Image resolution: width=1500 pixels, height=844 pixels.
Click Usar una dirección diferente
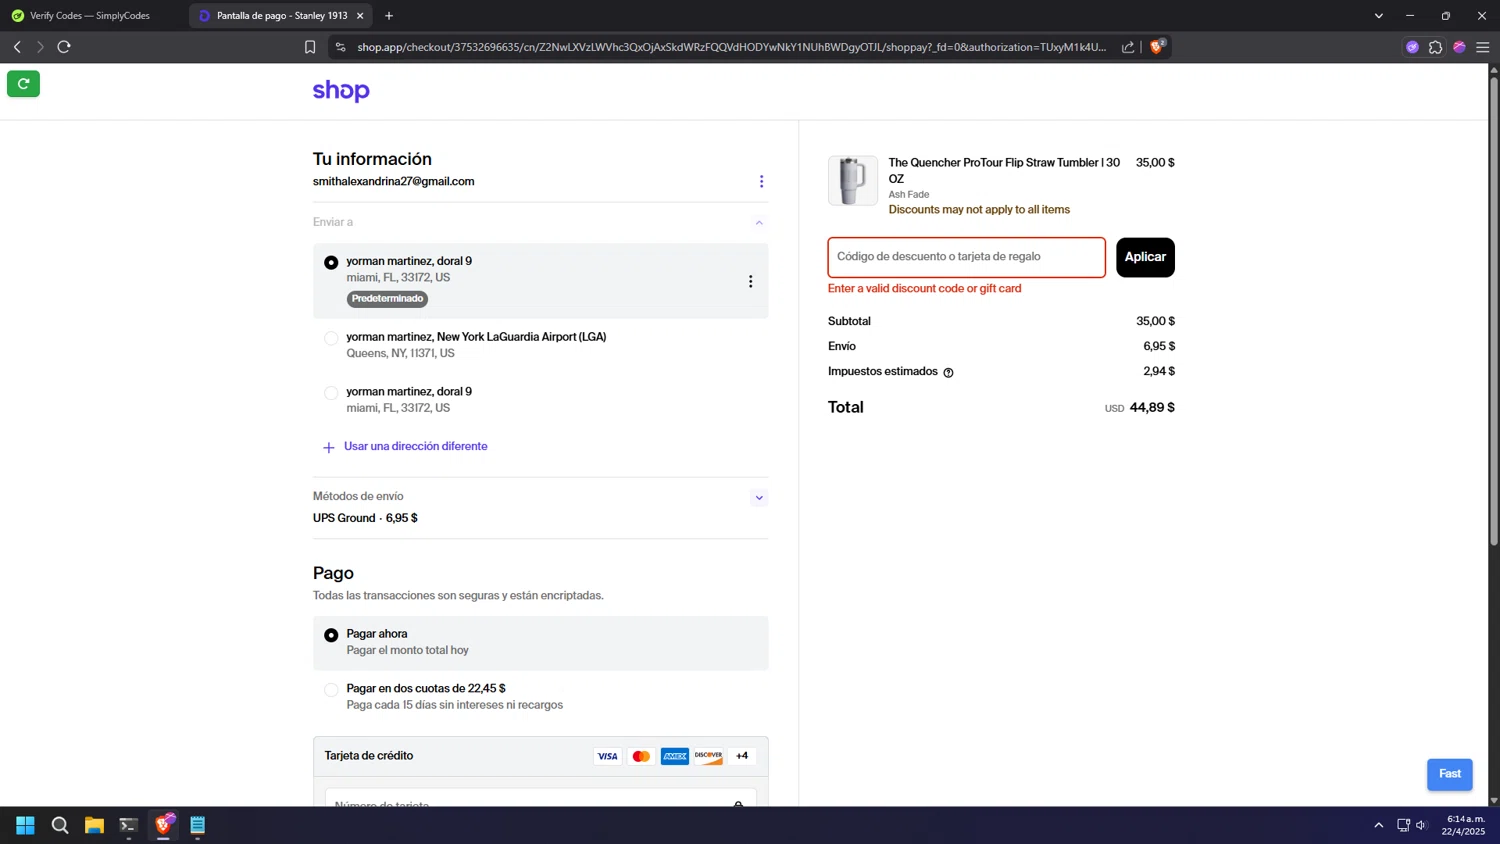[x=416, y=447]
